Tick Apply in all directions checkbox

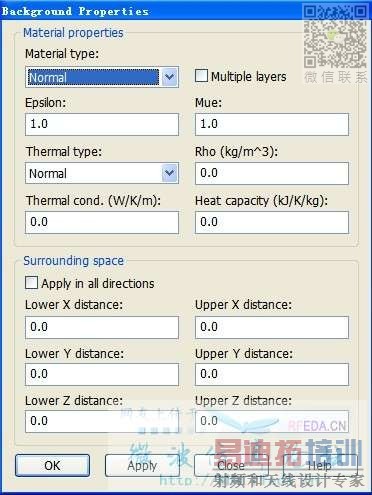click(x=31, y=283)
